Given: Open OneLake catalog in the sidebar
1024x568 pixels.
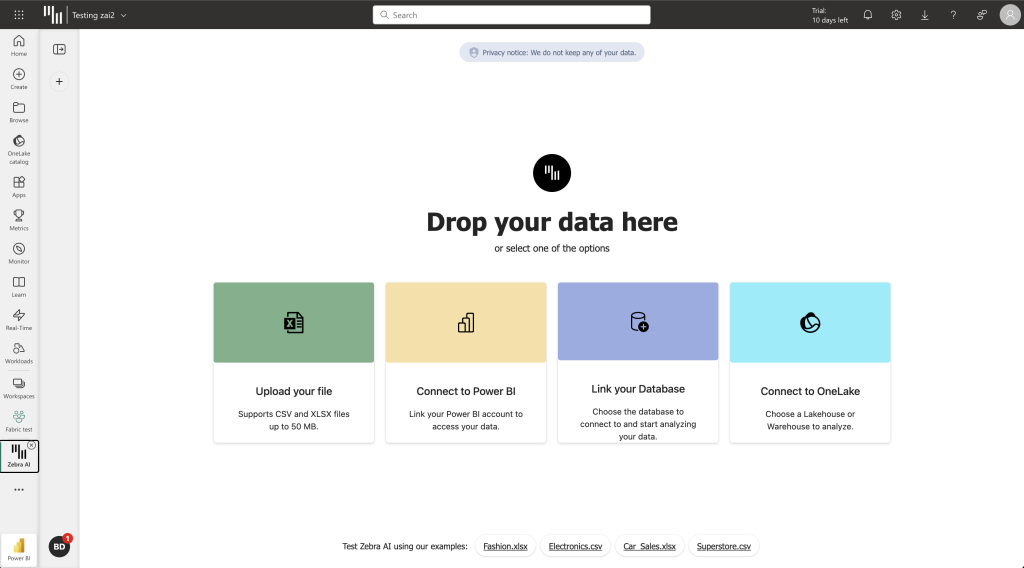Looking at the screenshot, I should (19, 149).
